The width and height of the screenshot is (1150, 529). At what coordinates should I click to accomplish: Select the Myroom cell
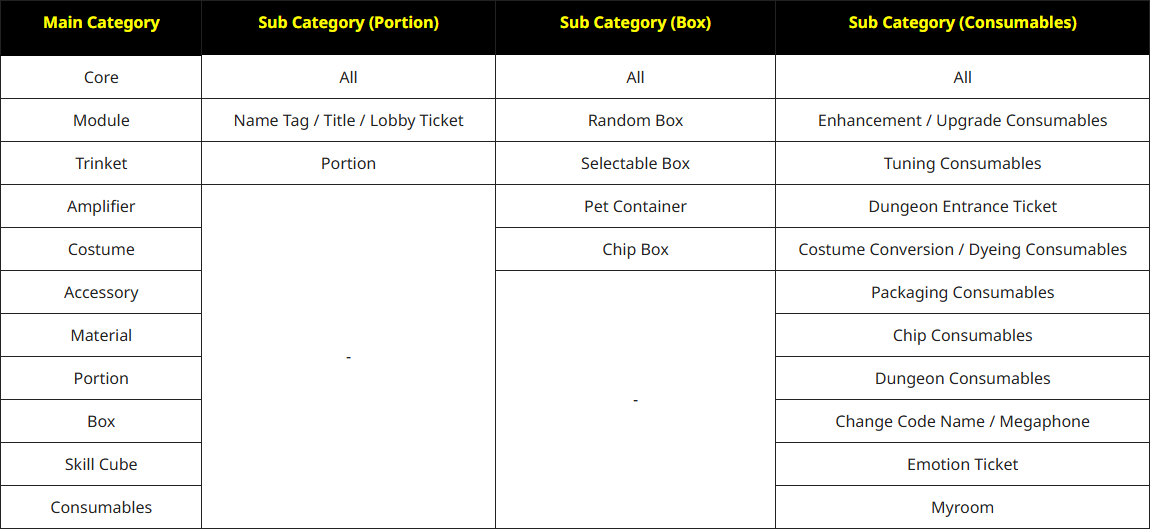(x=962, y=507)
